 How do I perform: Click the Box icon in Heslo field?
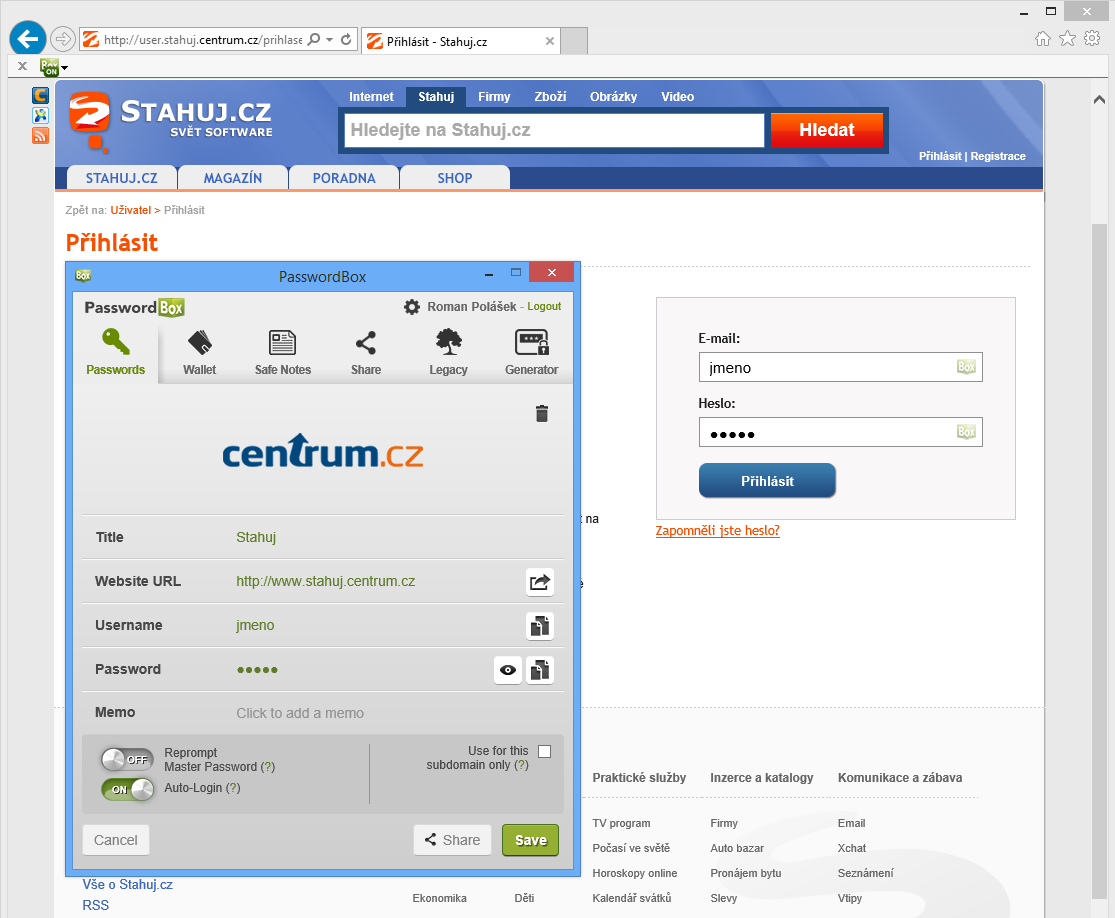966,432
